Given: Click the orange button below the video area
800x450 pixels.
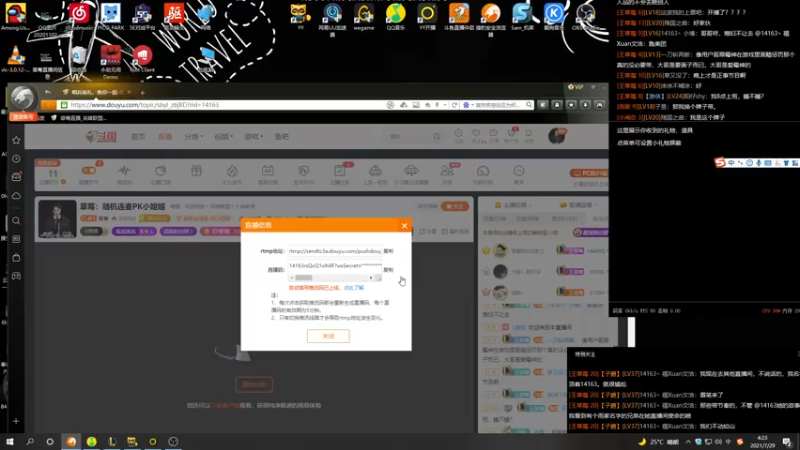Looking at the screenshot, I should (254, 385).
